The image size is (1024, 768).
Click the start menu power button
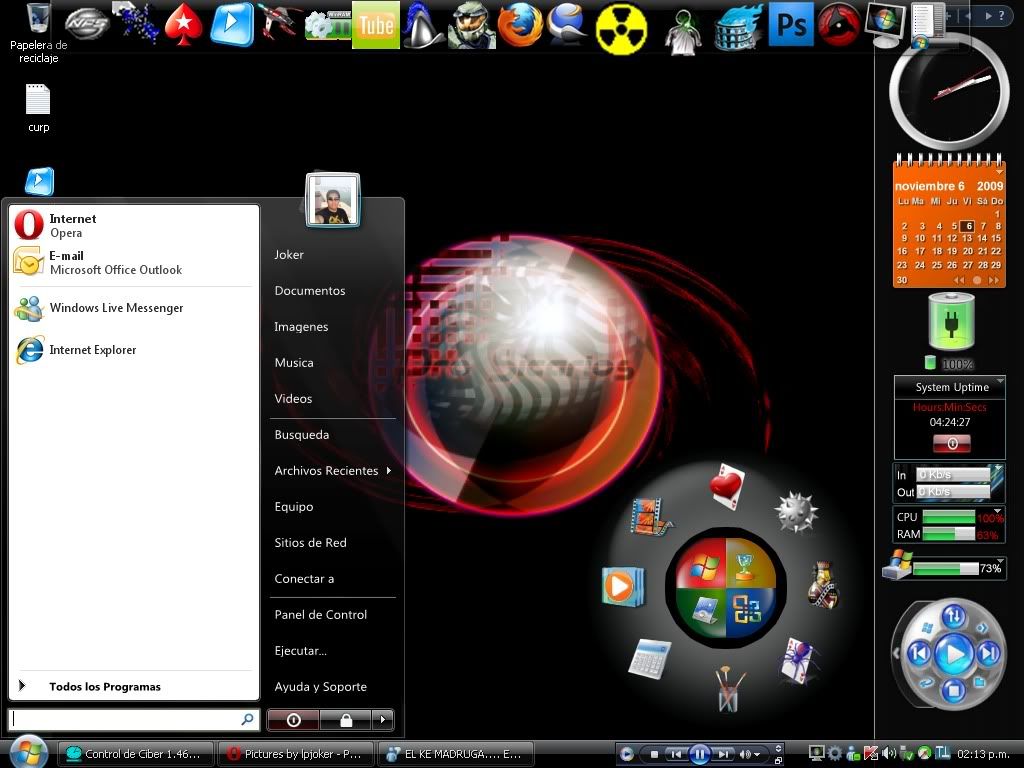(293, 720)
